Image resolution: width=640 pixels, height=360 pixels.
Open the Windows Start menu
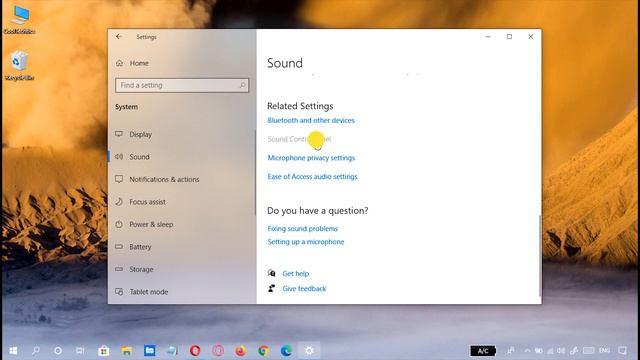[13, 351]
